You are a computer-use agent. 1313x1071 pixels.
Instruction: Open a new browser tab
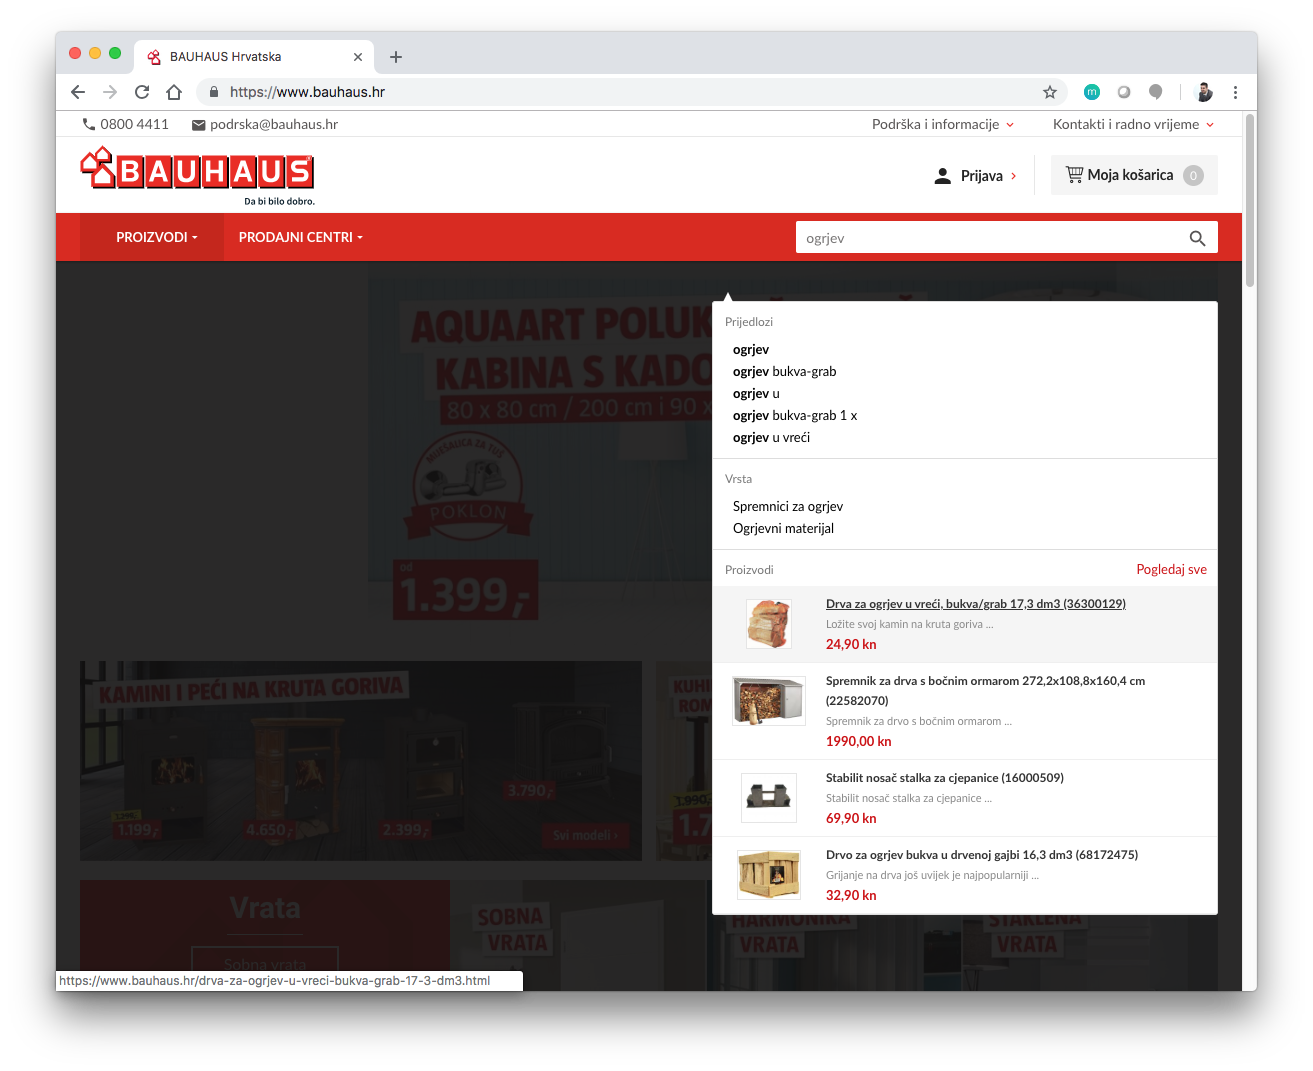396,57
